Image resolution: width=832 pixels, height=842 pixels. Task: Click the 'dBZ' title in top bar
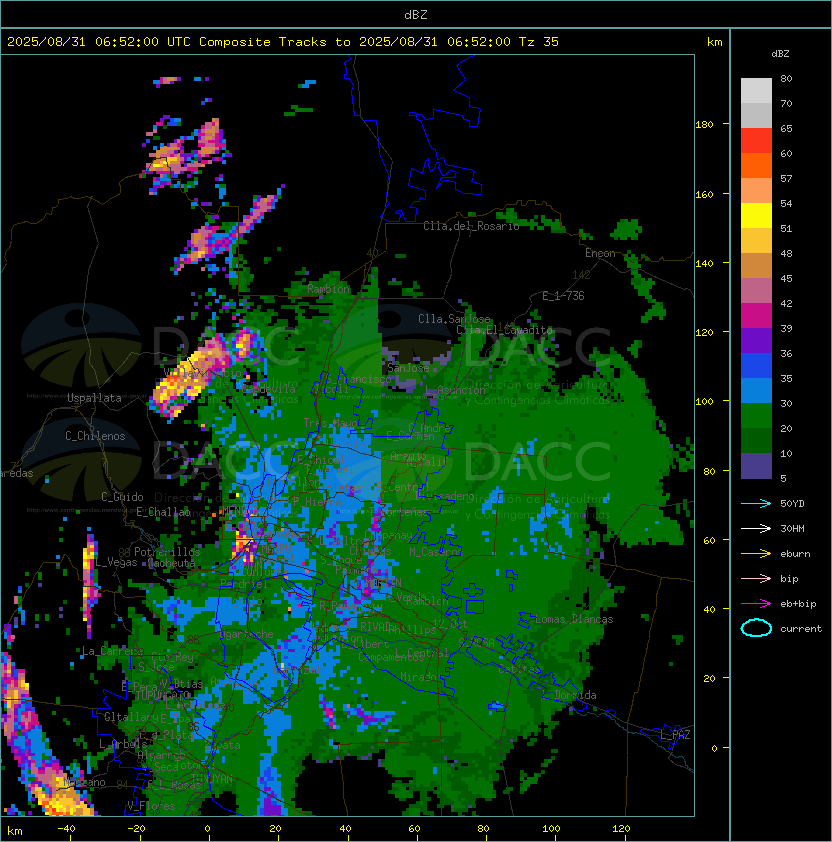(x=416, y=14)
